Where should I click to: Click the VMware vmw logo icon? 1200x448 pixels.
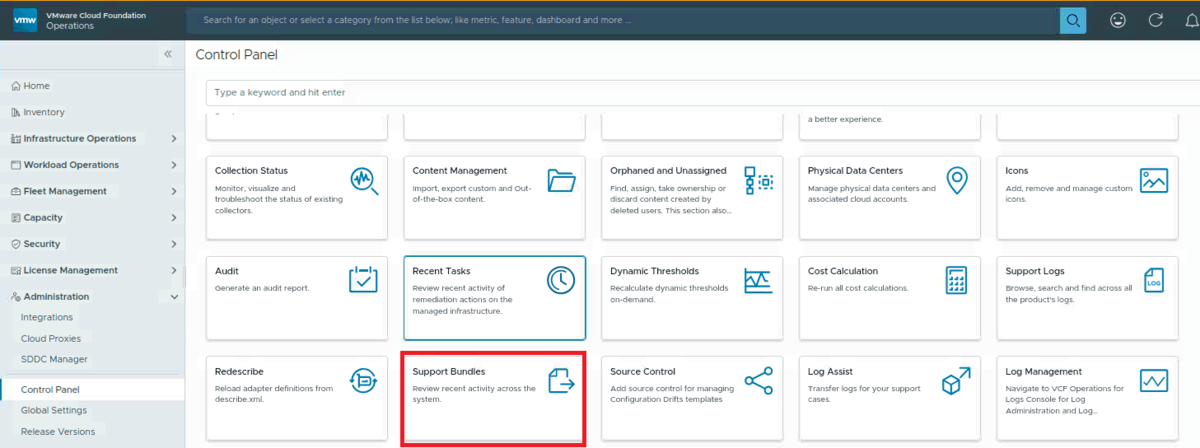tap(25, 20)
